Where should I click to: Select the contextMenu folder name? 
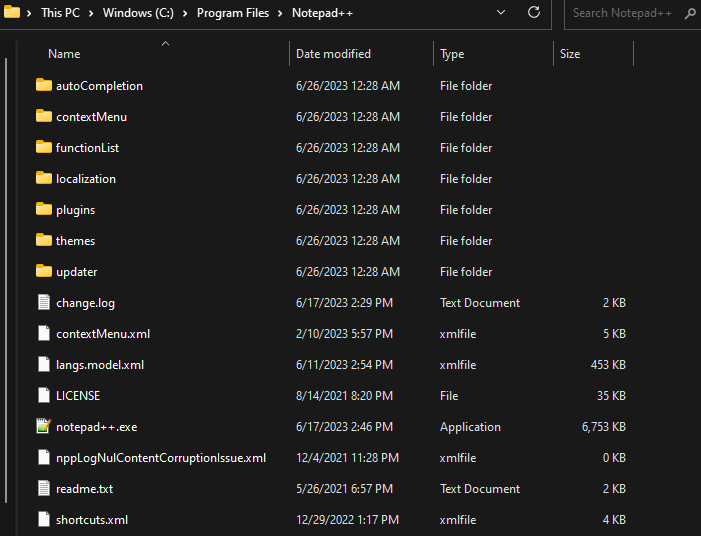[x=92, y=117]
